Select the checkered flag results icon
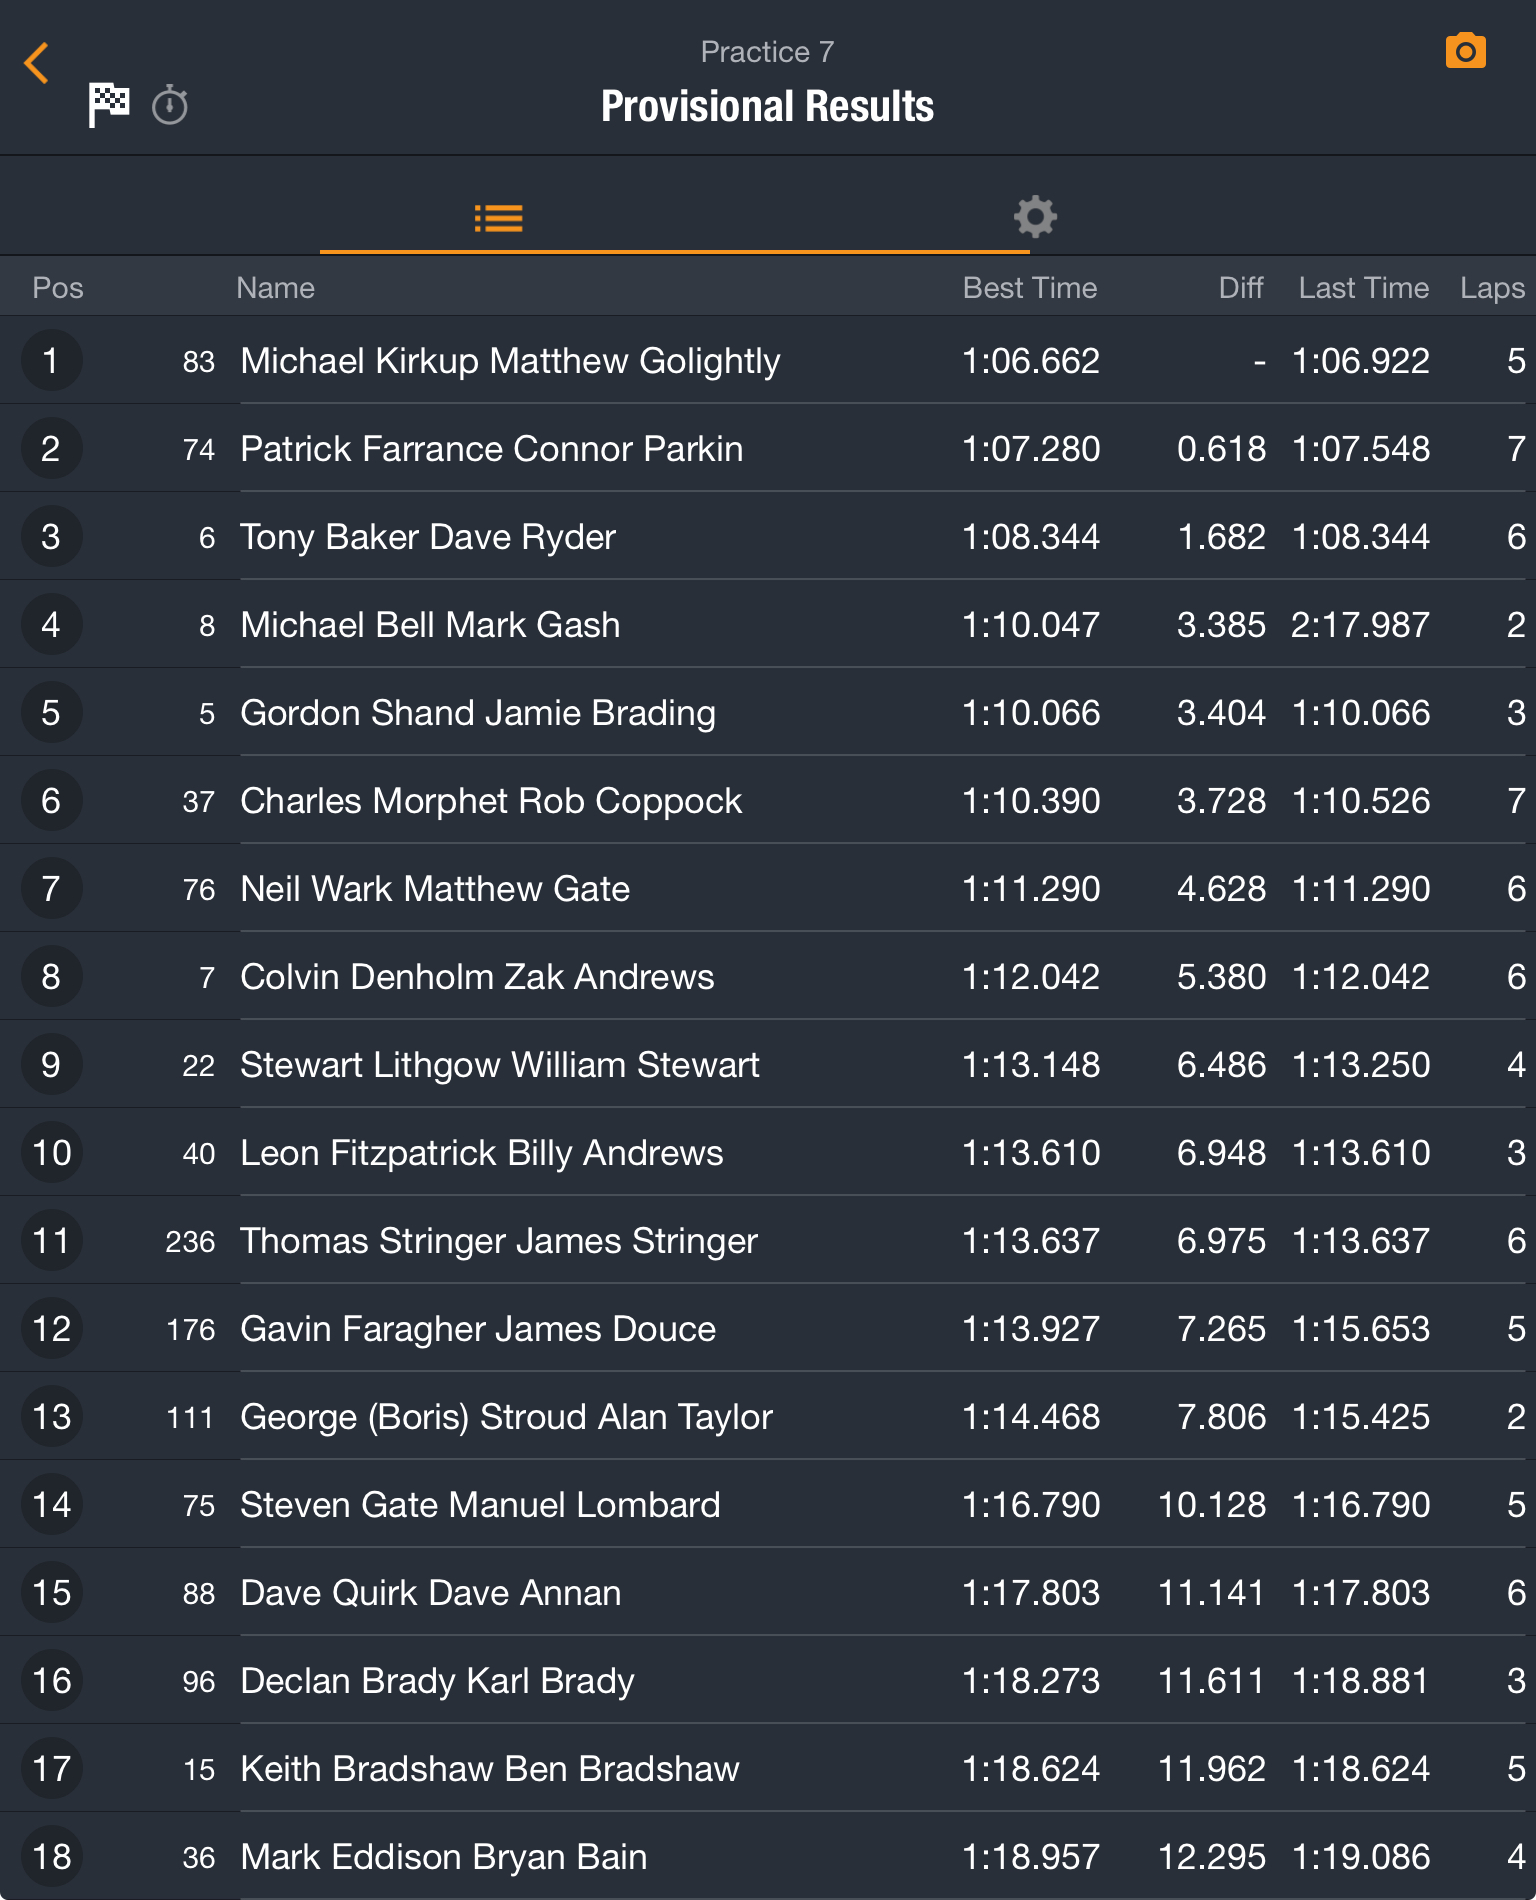The height and width of the screenshot is (1900, 1536). (x=108, y=104)
